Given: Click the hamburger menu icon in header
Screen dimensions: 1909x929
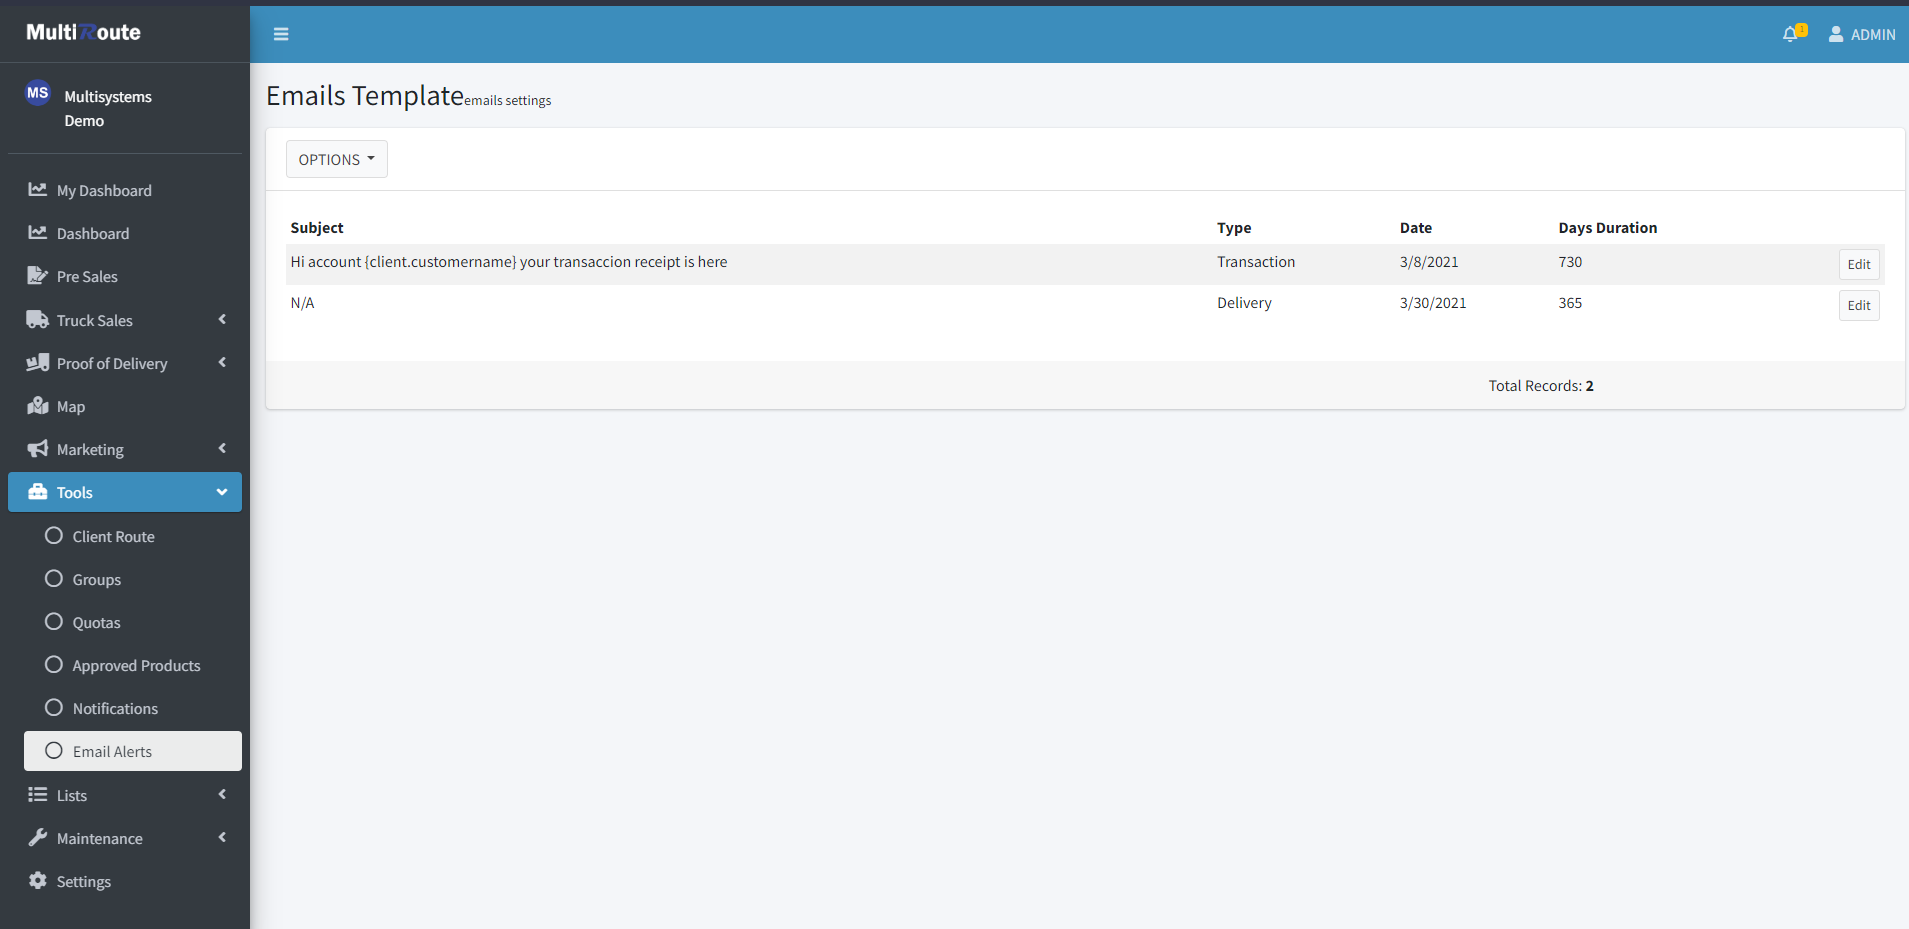Looking at the screenshot, I should [281, 34].
